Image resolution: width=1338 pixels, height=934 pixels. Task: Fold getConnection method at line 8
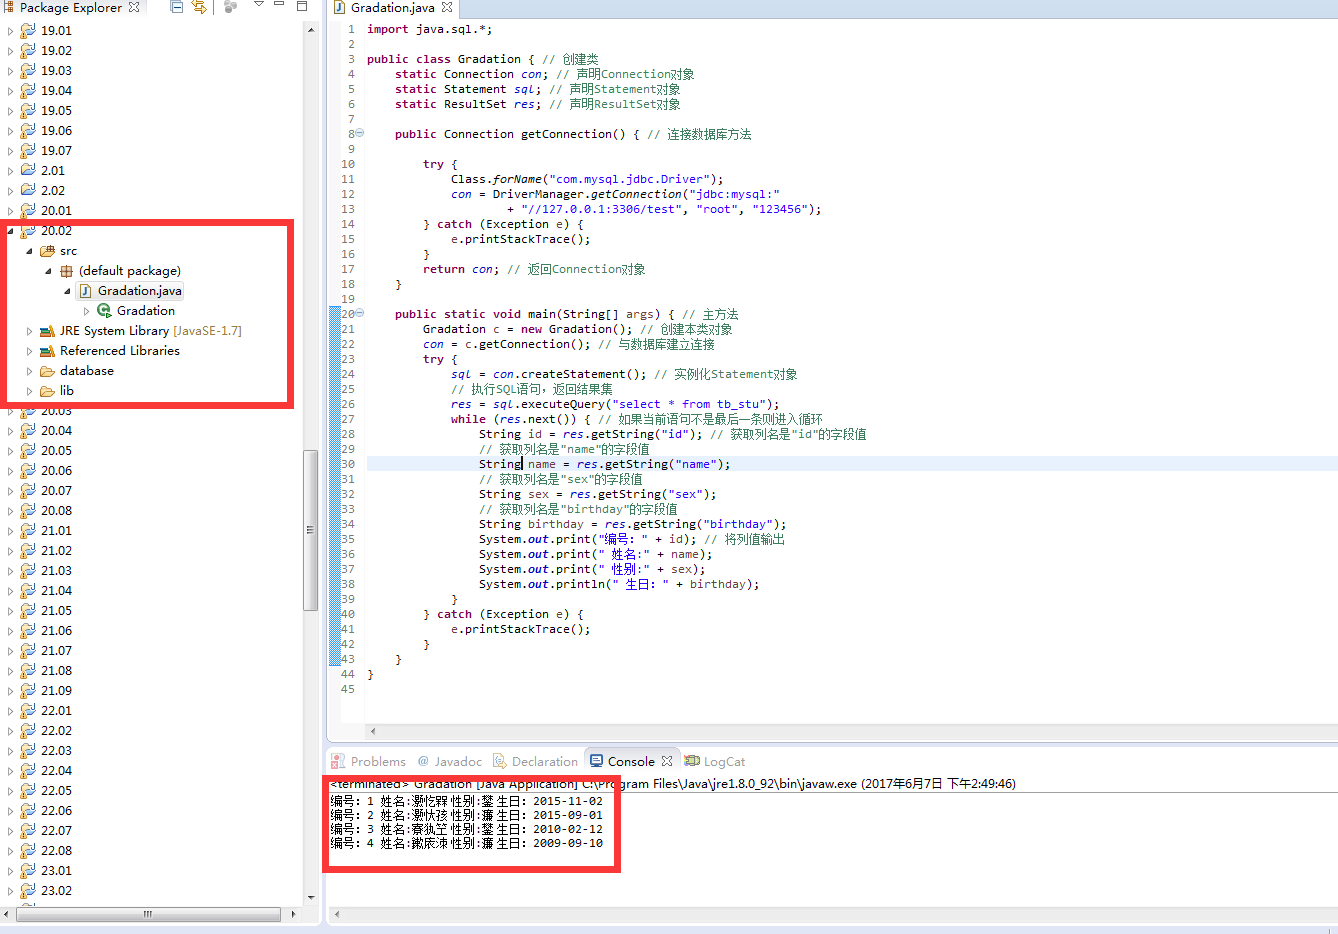point(360,133)
